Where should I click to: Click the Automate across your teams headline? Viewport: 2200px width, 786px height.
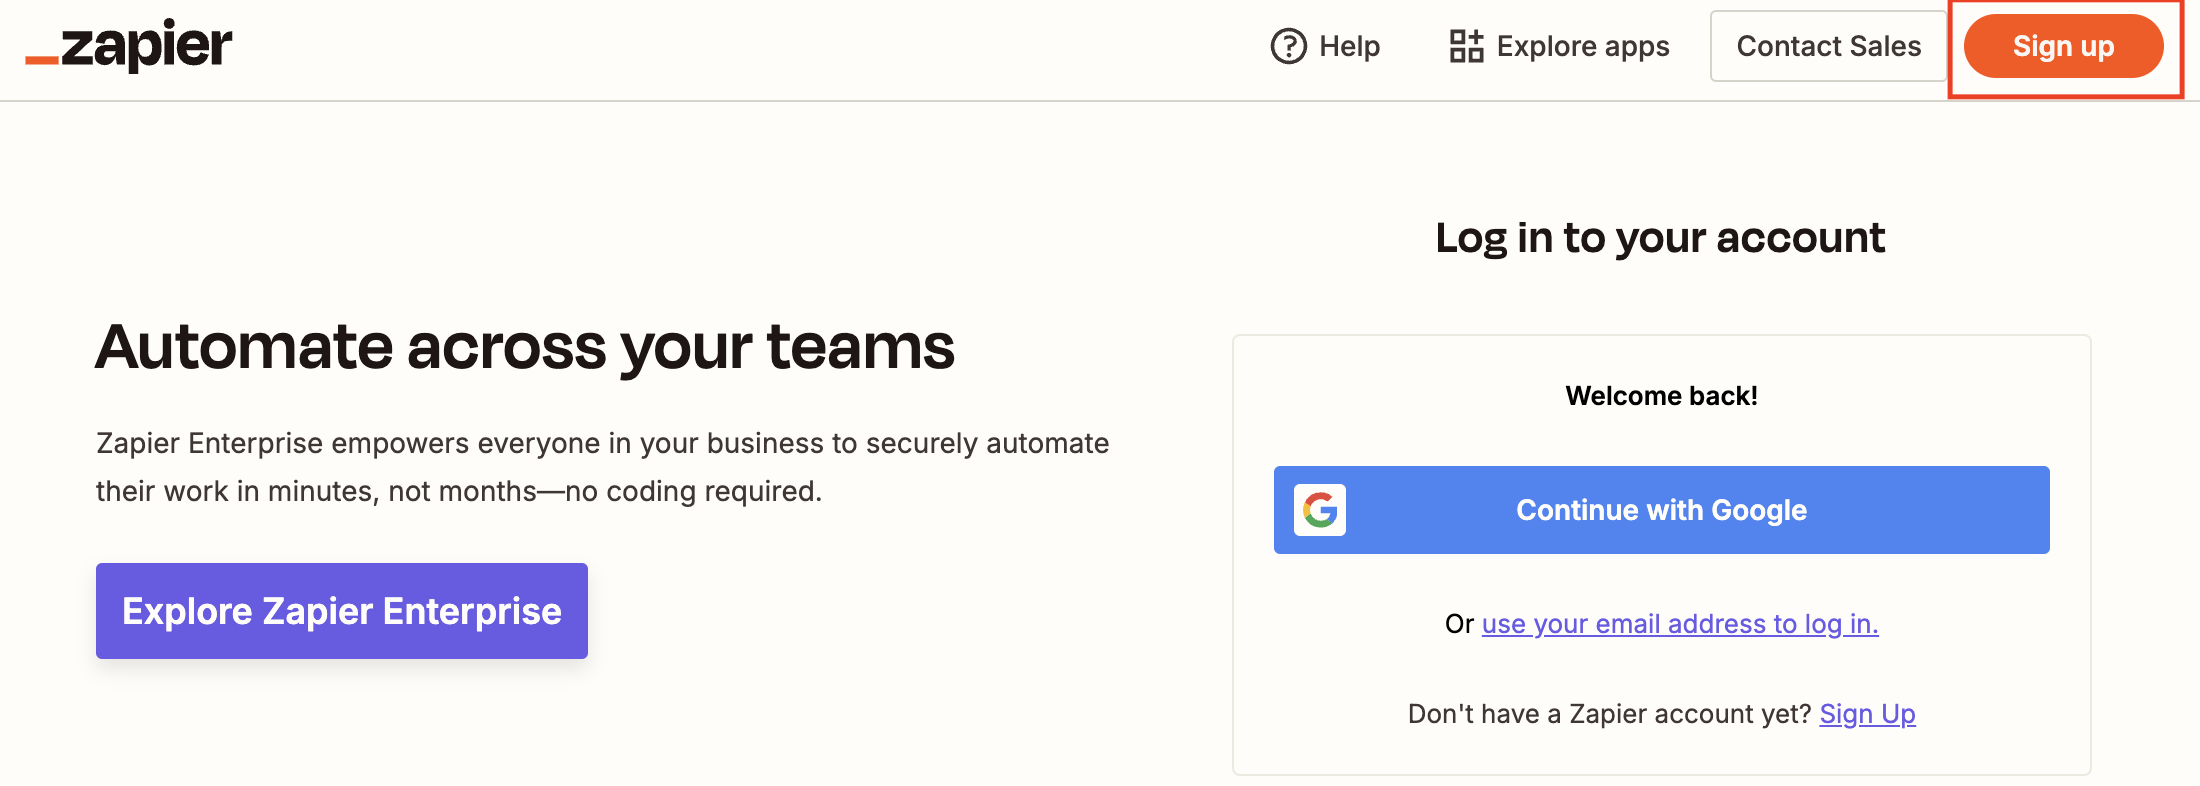pos(524,347)
